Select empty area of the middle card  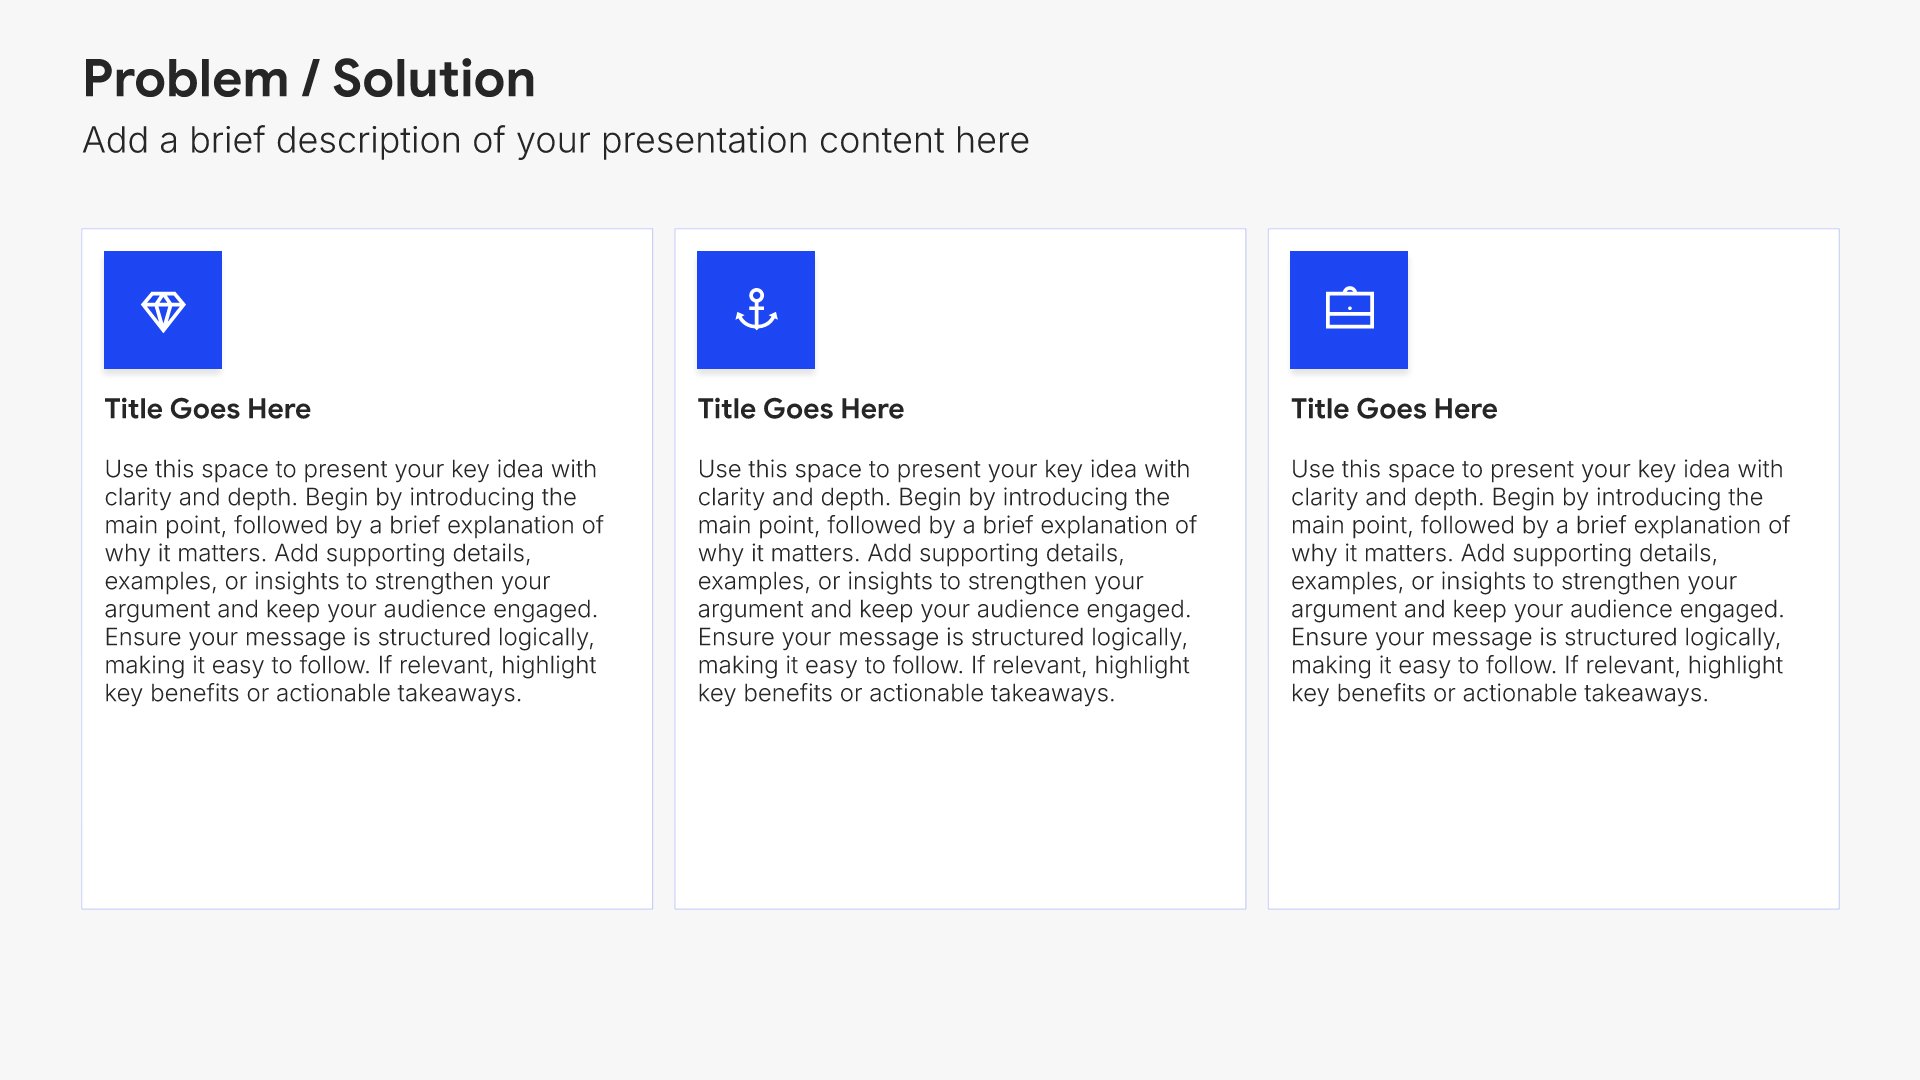tap(960, 810)
